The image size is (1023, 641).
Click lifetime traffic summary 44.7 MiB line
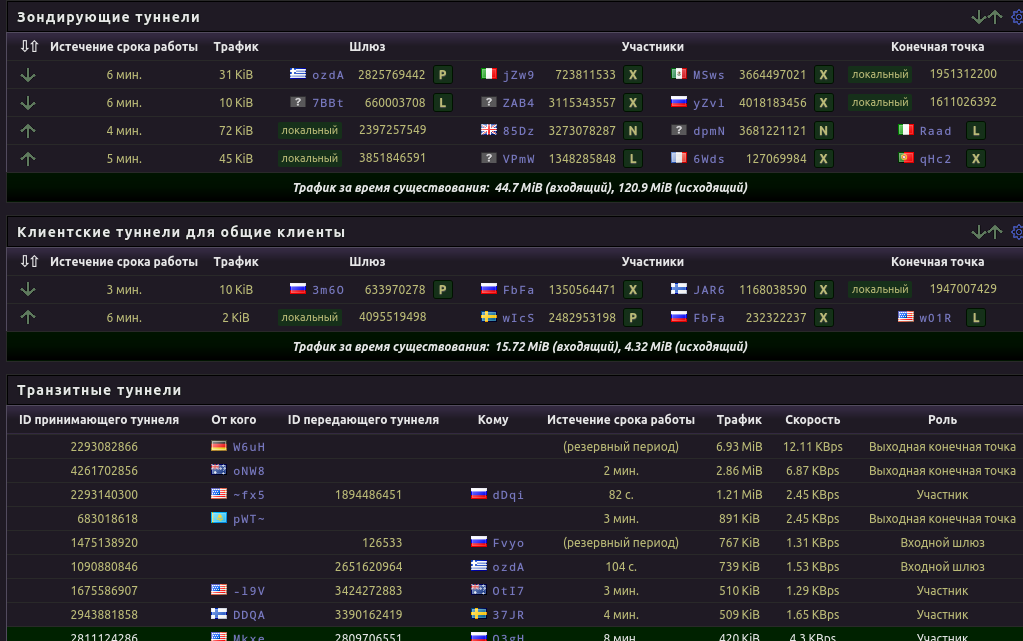pyautogui.click(x=520, y=187)
